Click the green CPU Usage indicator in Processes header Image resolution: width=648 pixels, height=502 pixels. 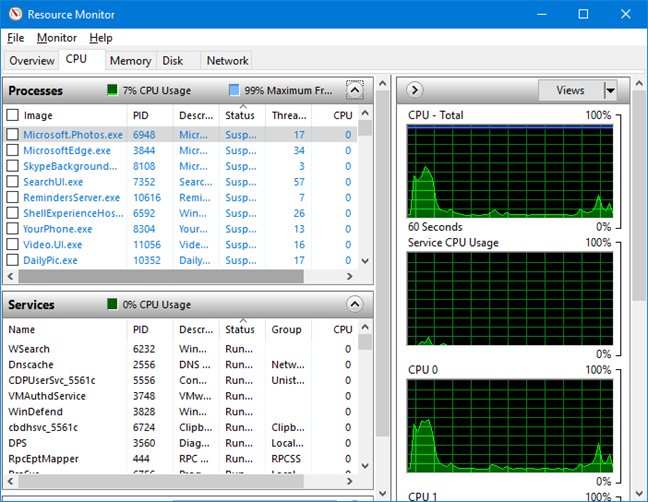tap(113, 91)
